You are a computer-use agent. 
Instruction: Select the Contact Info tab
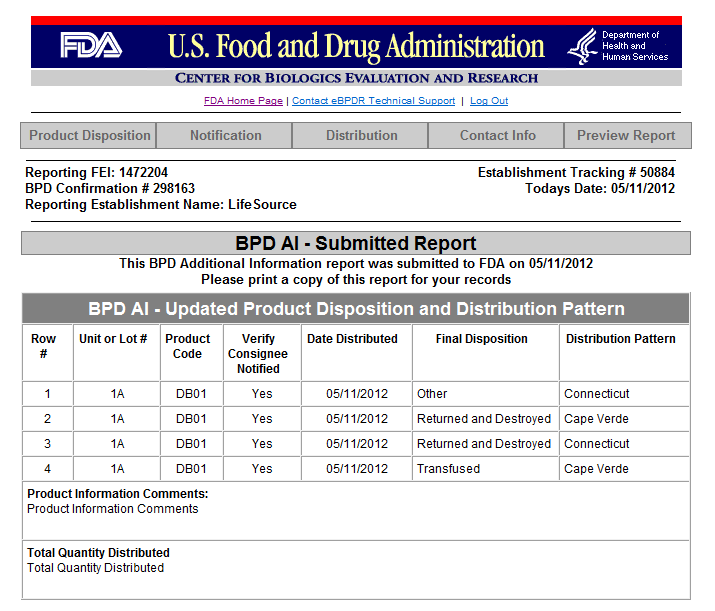click(x=497, y=136)
